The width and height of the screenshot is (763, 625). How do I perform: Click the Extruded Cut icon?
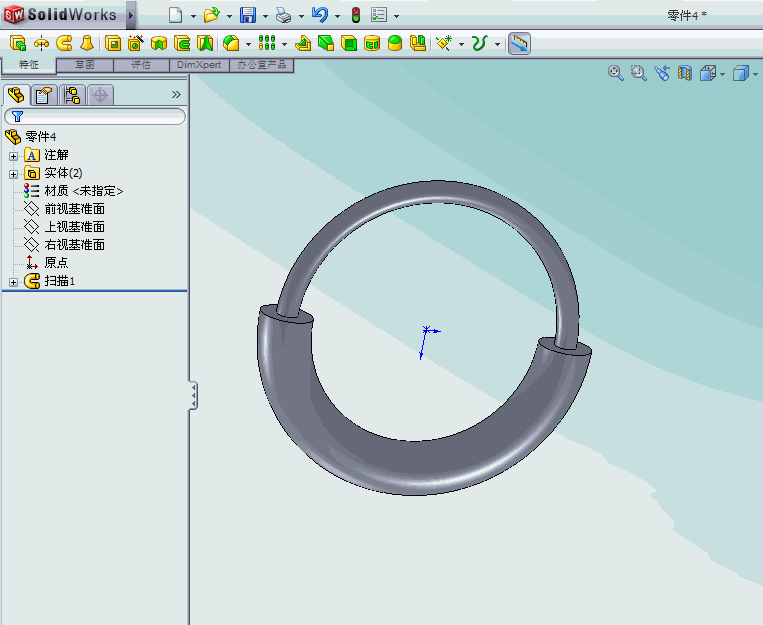[113, 43]
